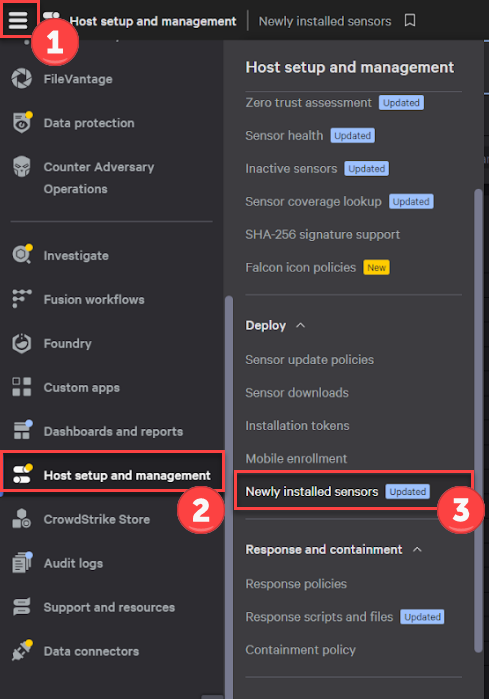489x699 pixels.
Task: Click the FileVantage icon
Action: click(21, 79)
